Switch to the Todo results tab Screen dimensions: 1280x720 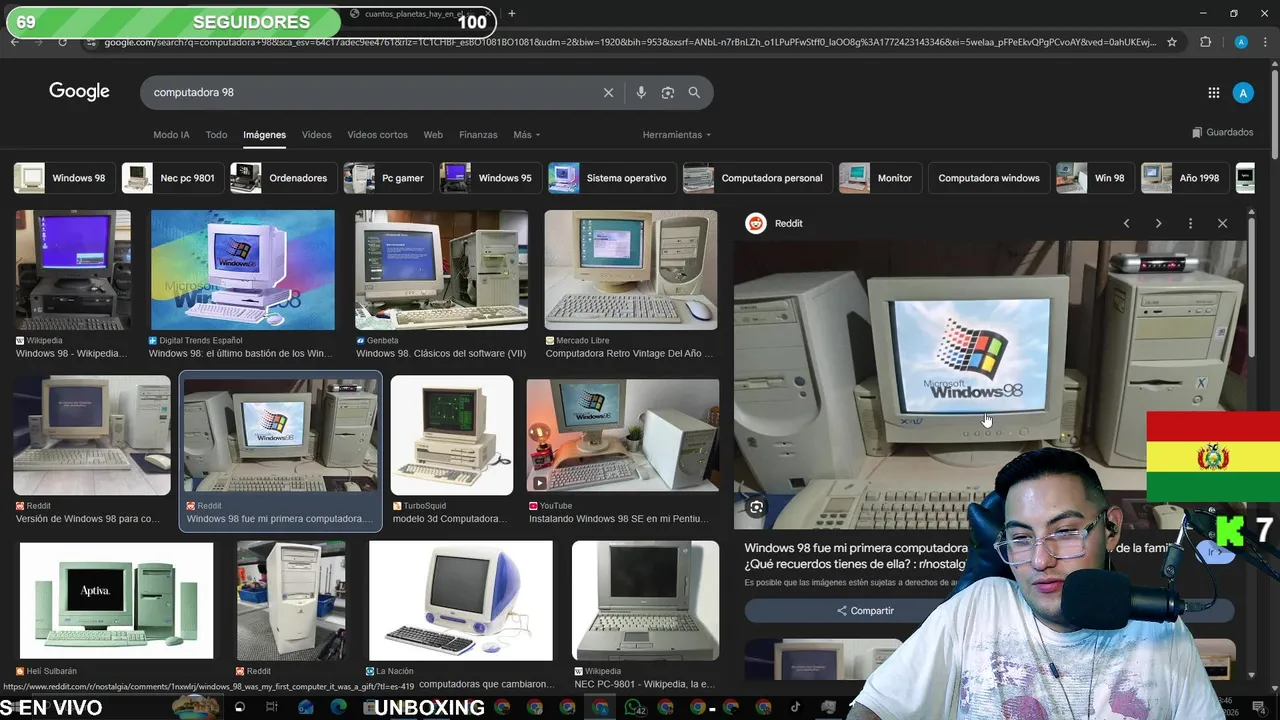(x=216, y=135)
